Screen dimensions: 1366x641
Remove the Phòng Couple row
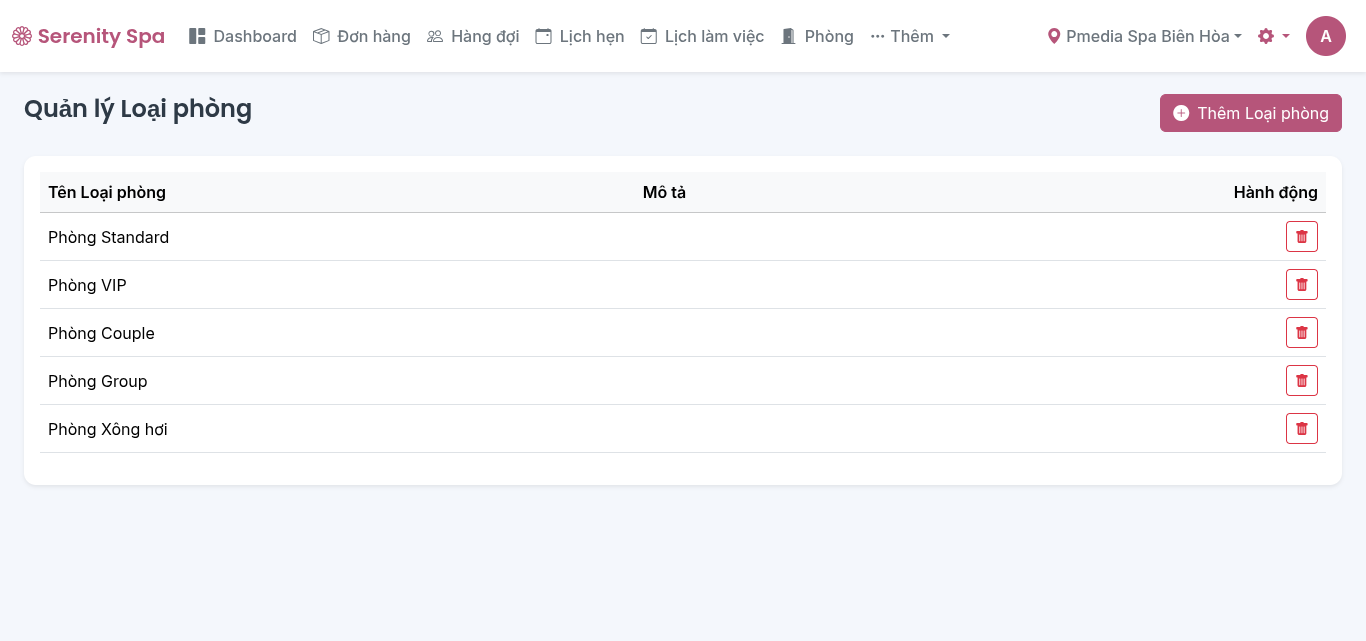click(x=1301, y=333)
